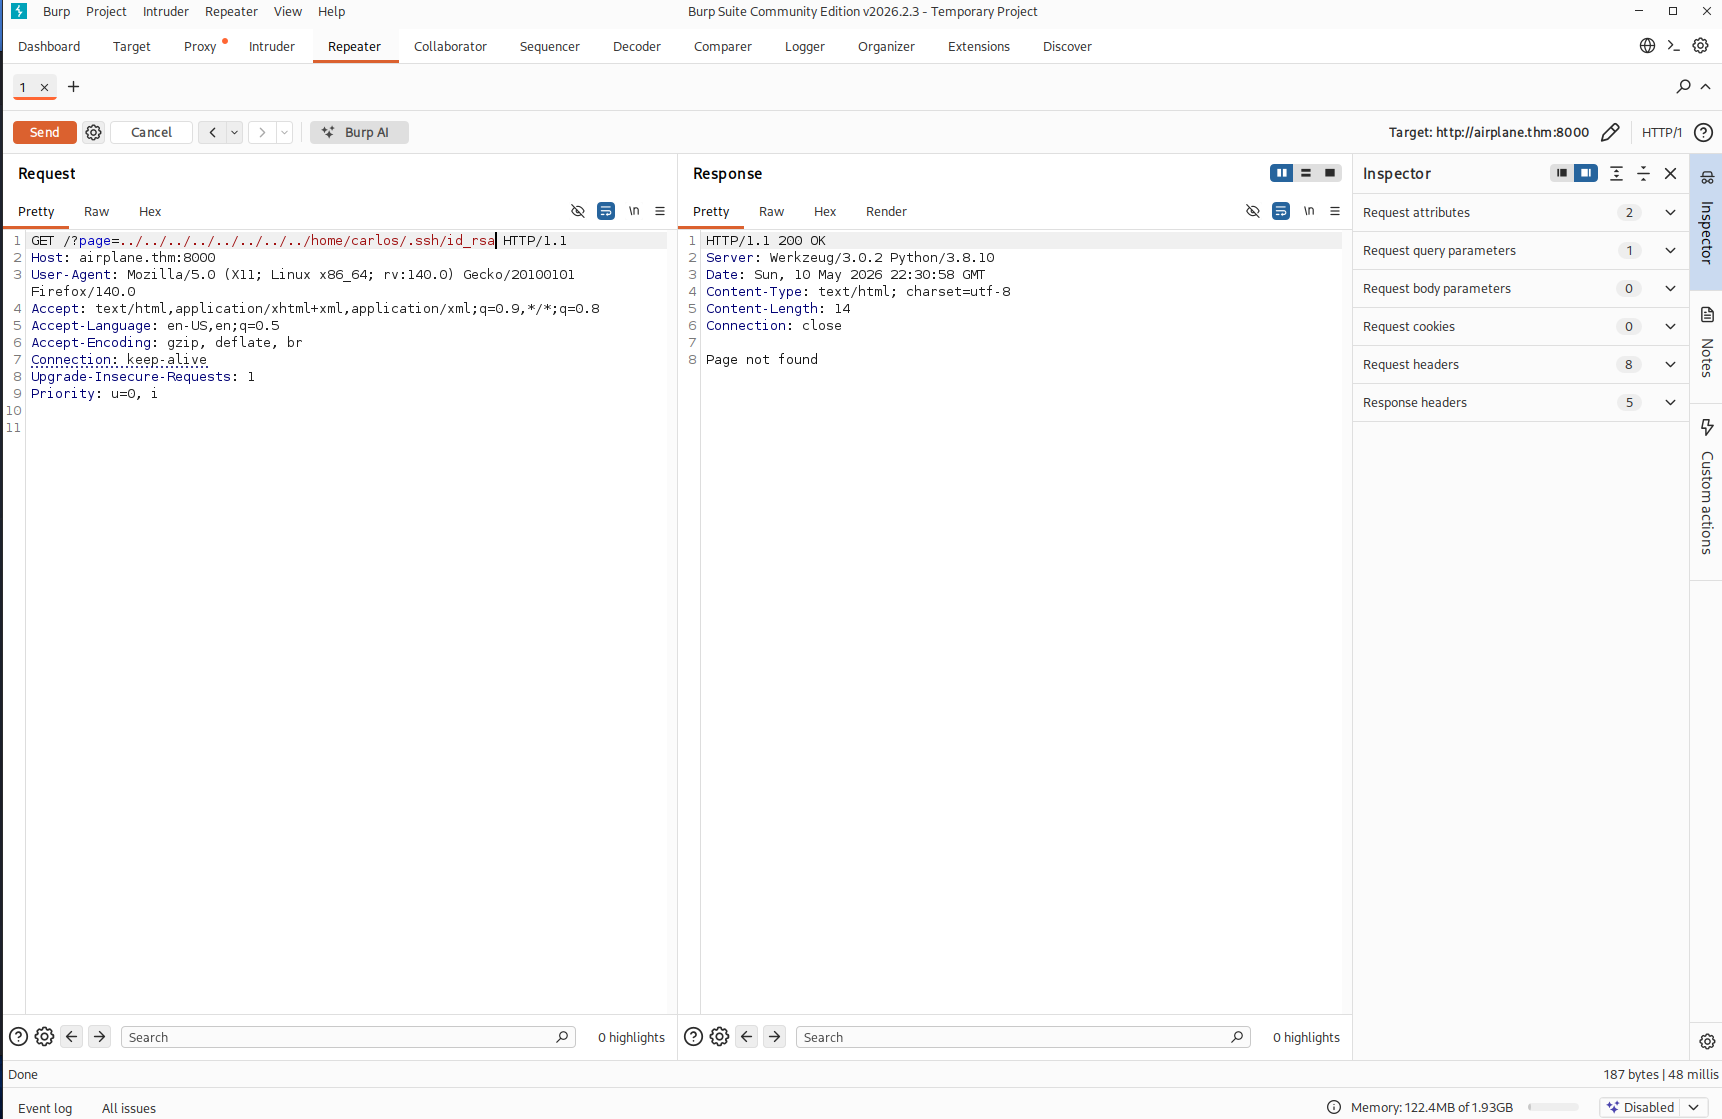Switch to tabbed response layout
This screenshot has width=1722, height=1119.
click(x=1330, y=173)
